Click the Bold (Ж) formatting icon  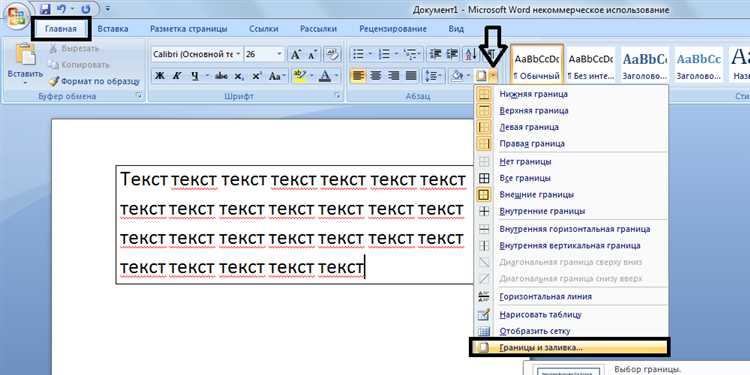160,76
